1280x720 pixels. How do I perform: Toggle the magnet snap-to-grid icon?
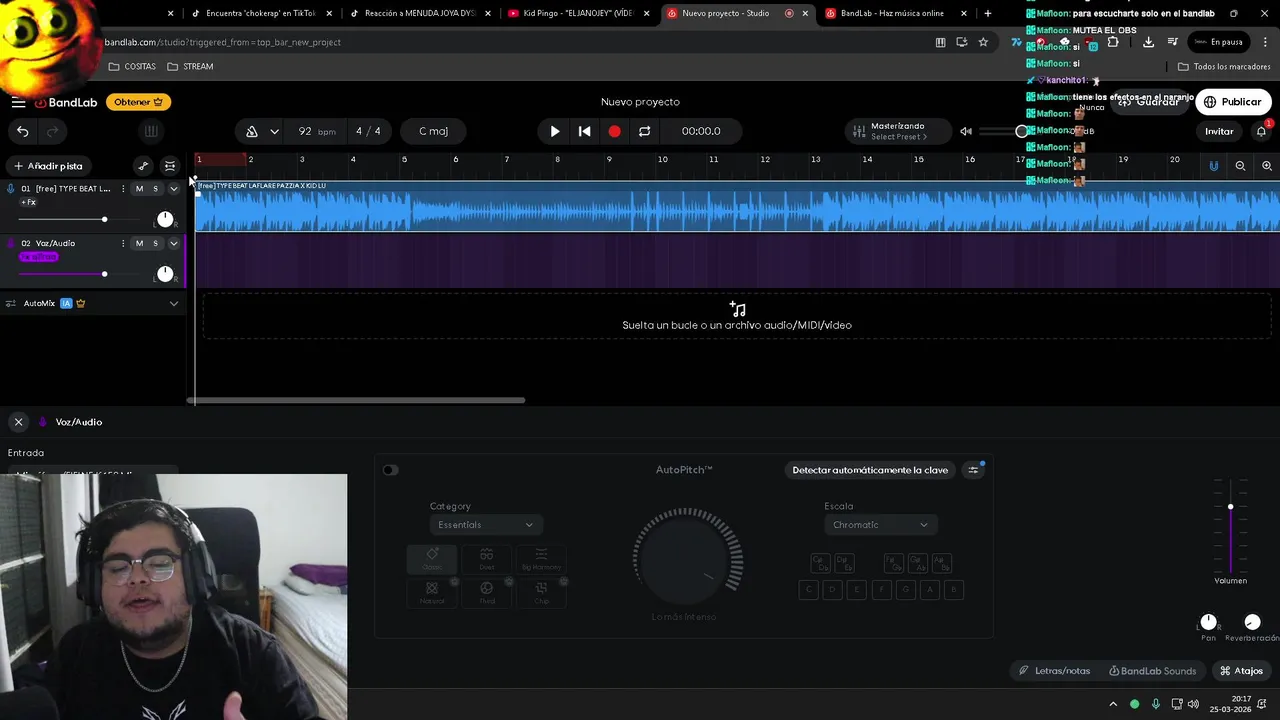point(1214,166)
